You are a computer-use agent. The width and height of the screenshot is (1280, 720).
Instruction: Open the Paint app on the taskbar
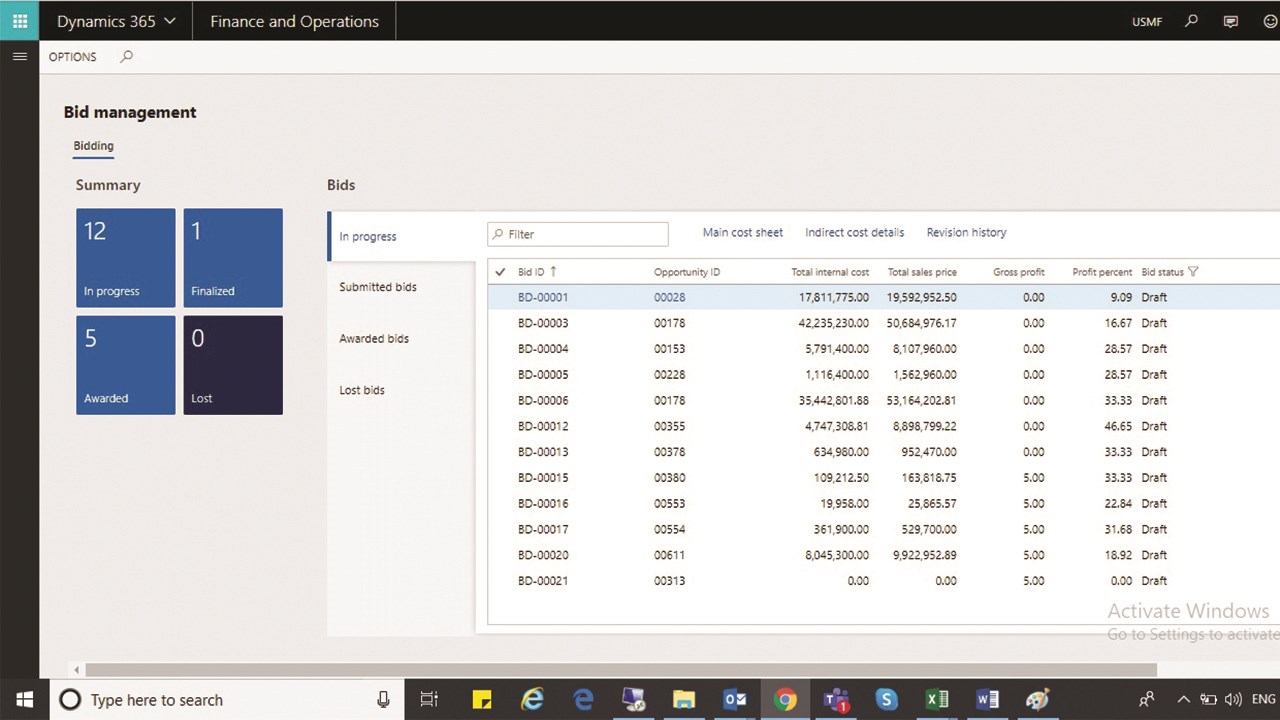[x=1037, y=700]
